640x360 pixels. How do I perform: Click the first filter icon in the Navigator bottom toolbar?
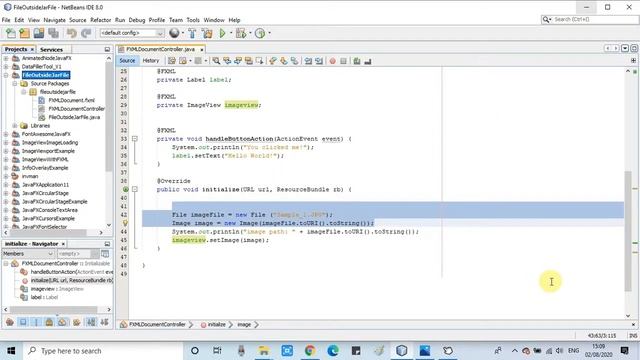10,322
